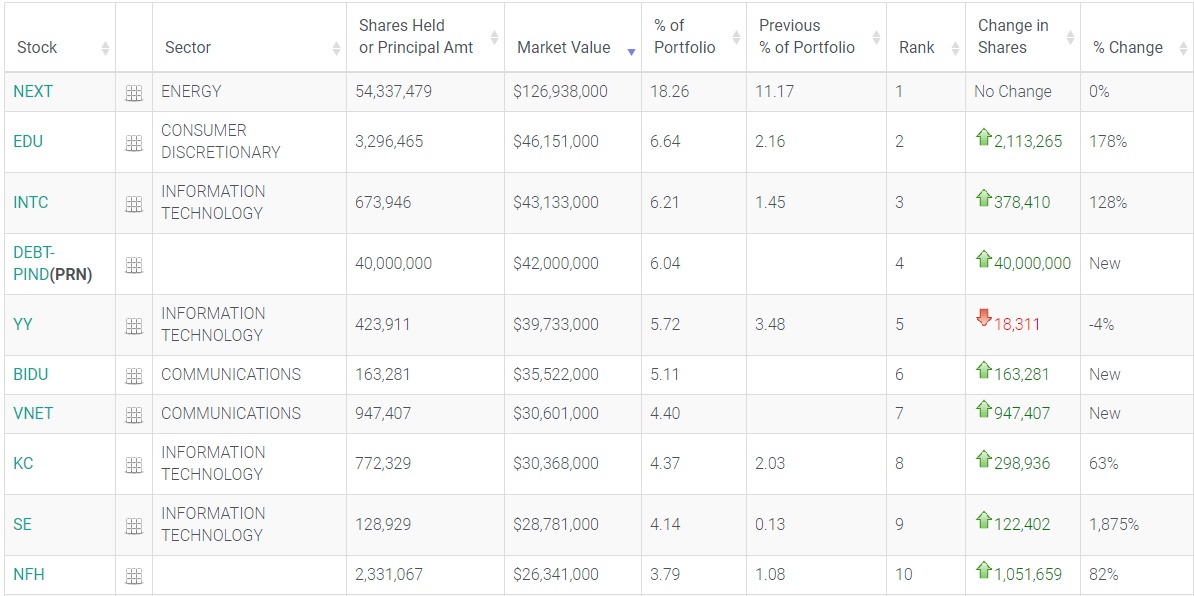1194x596 pixels.
Task: Sort by Market Value column header
Action: 563,48
